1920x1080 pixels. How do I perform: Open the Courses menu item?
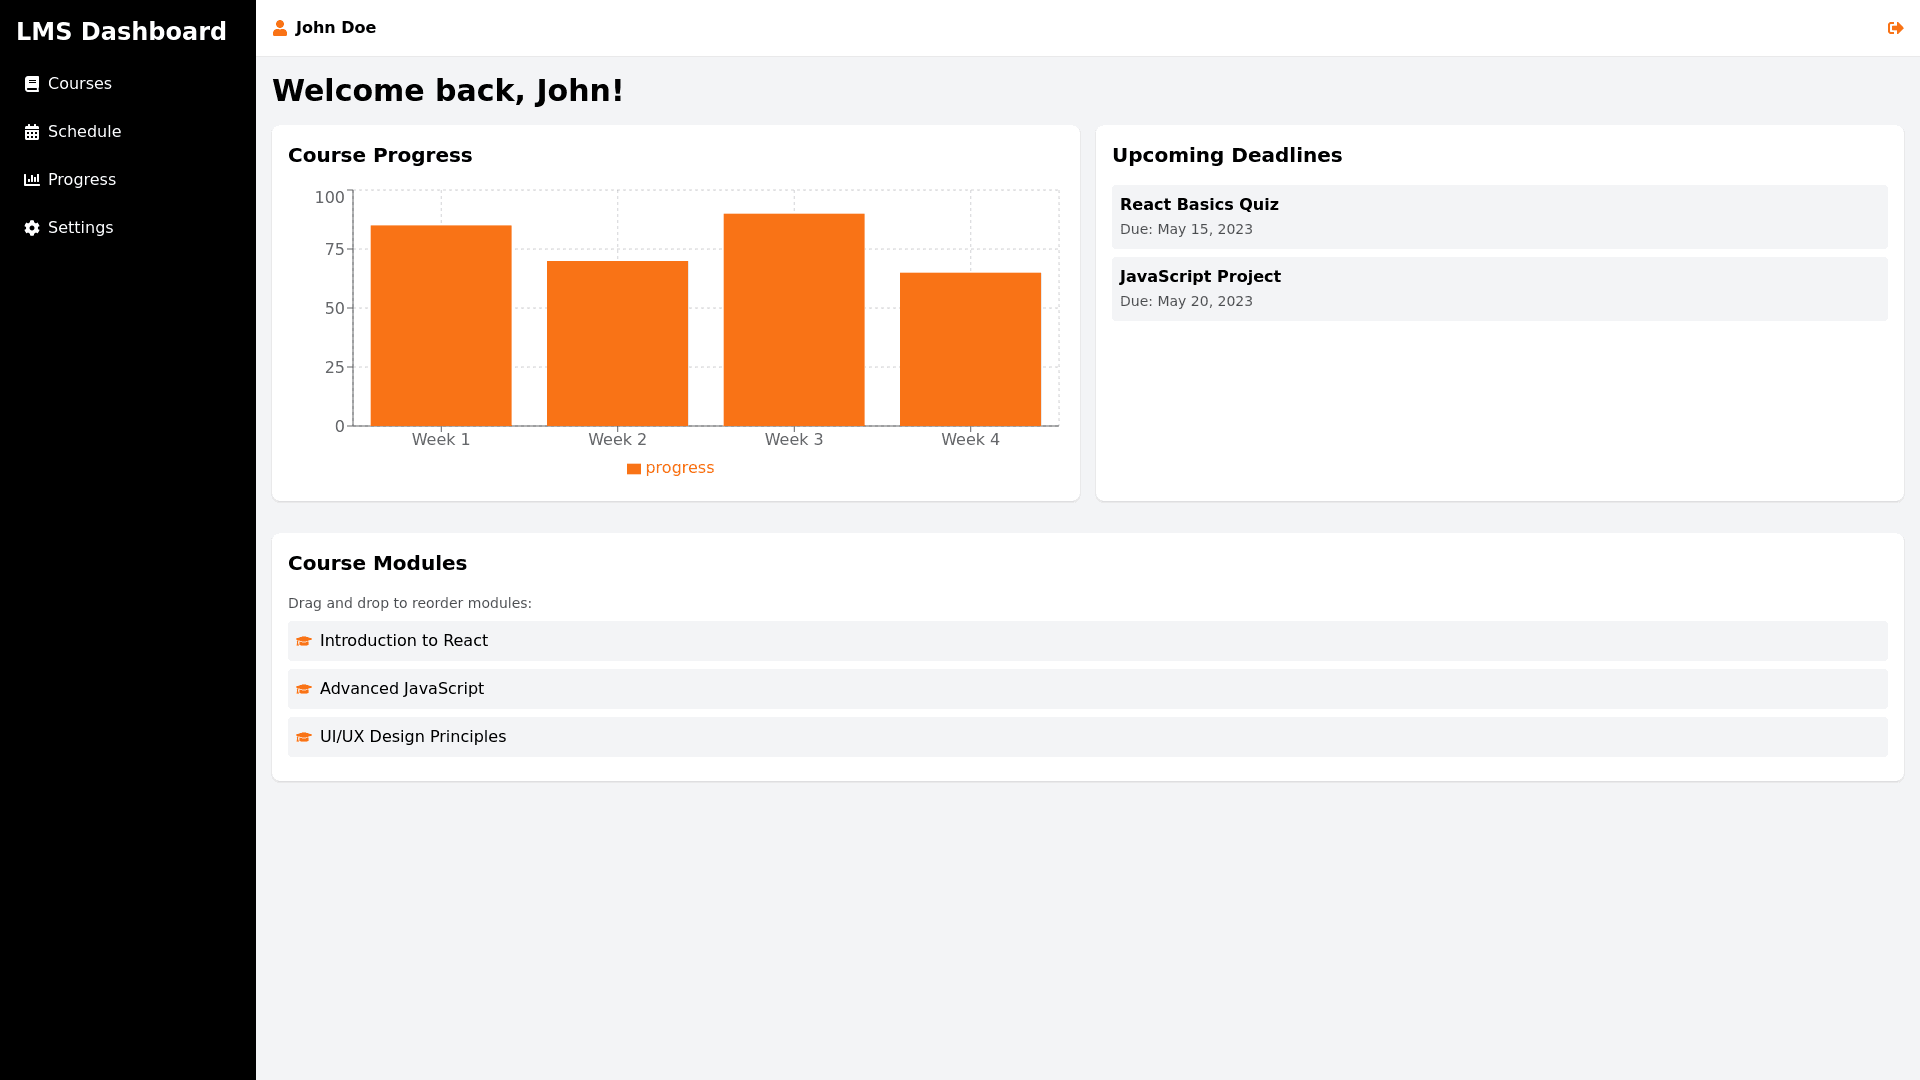point(80,84)
